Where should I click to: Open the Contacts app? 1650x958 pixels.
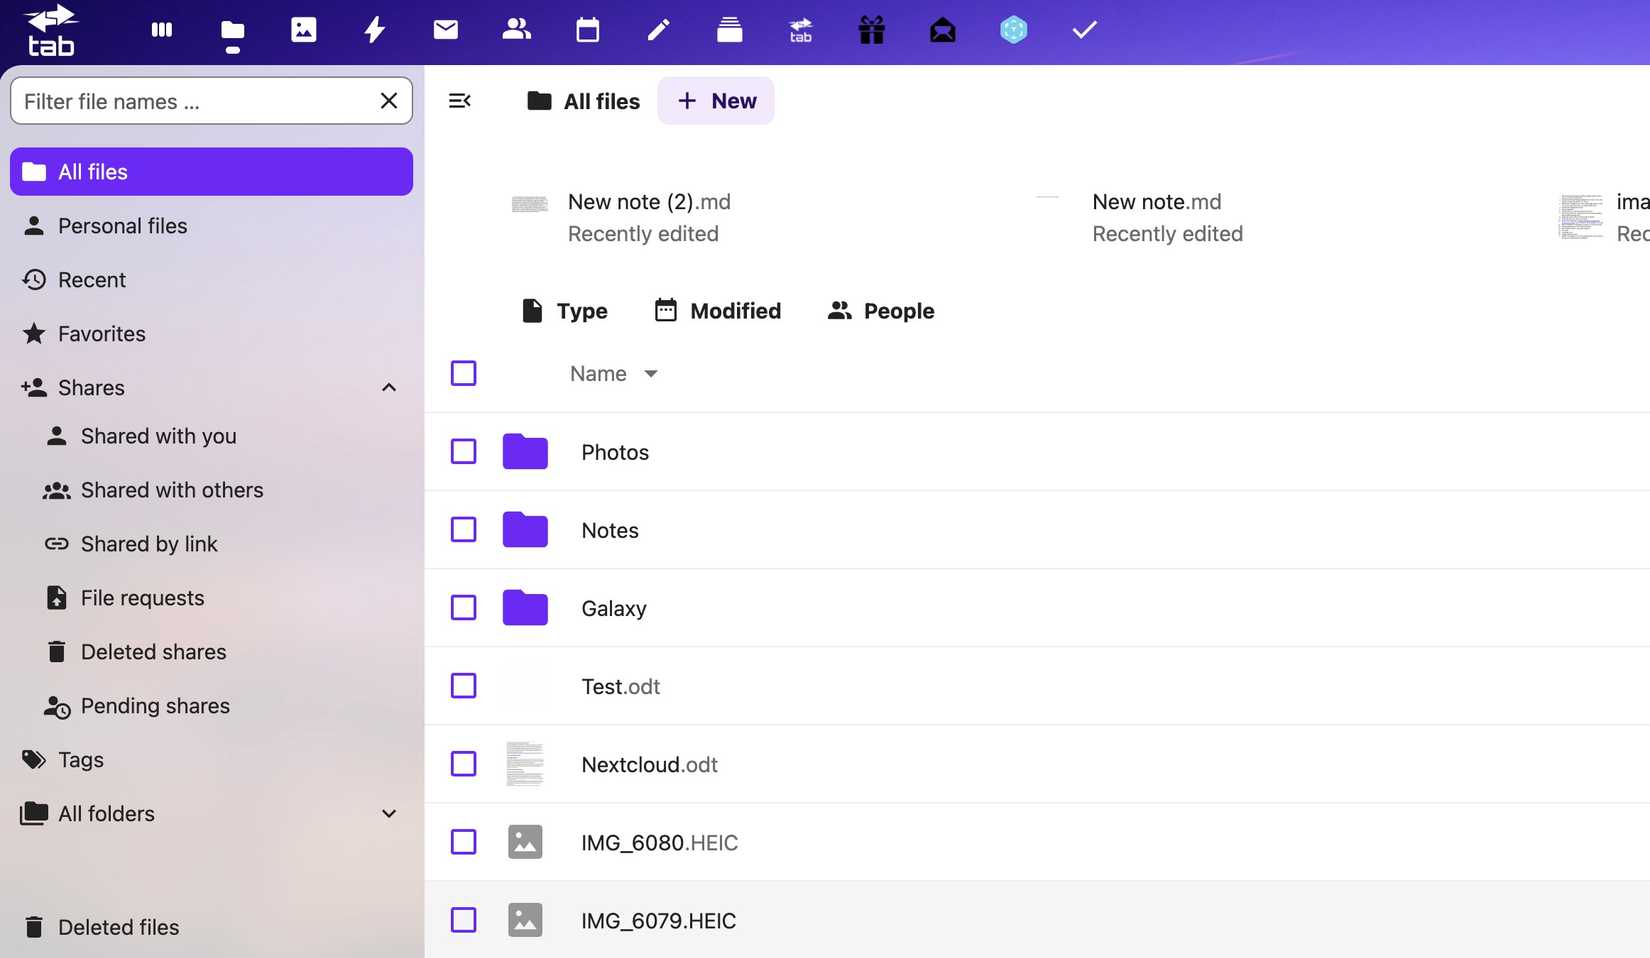pyautogui.click(x=516, y=30)
